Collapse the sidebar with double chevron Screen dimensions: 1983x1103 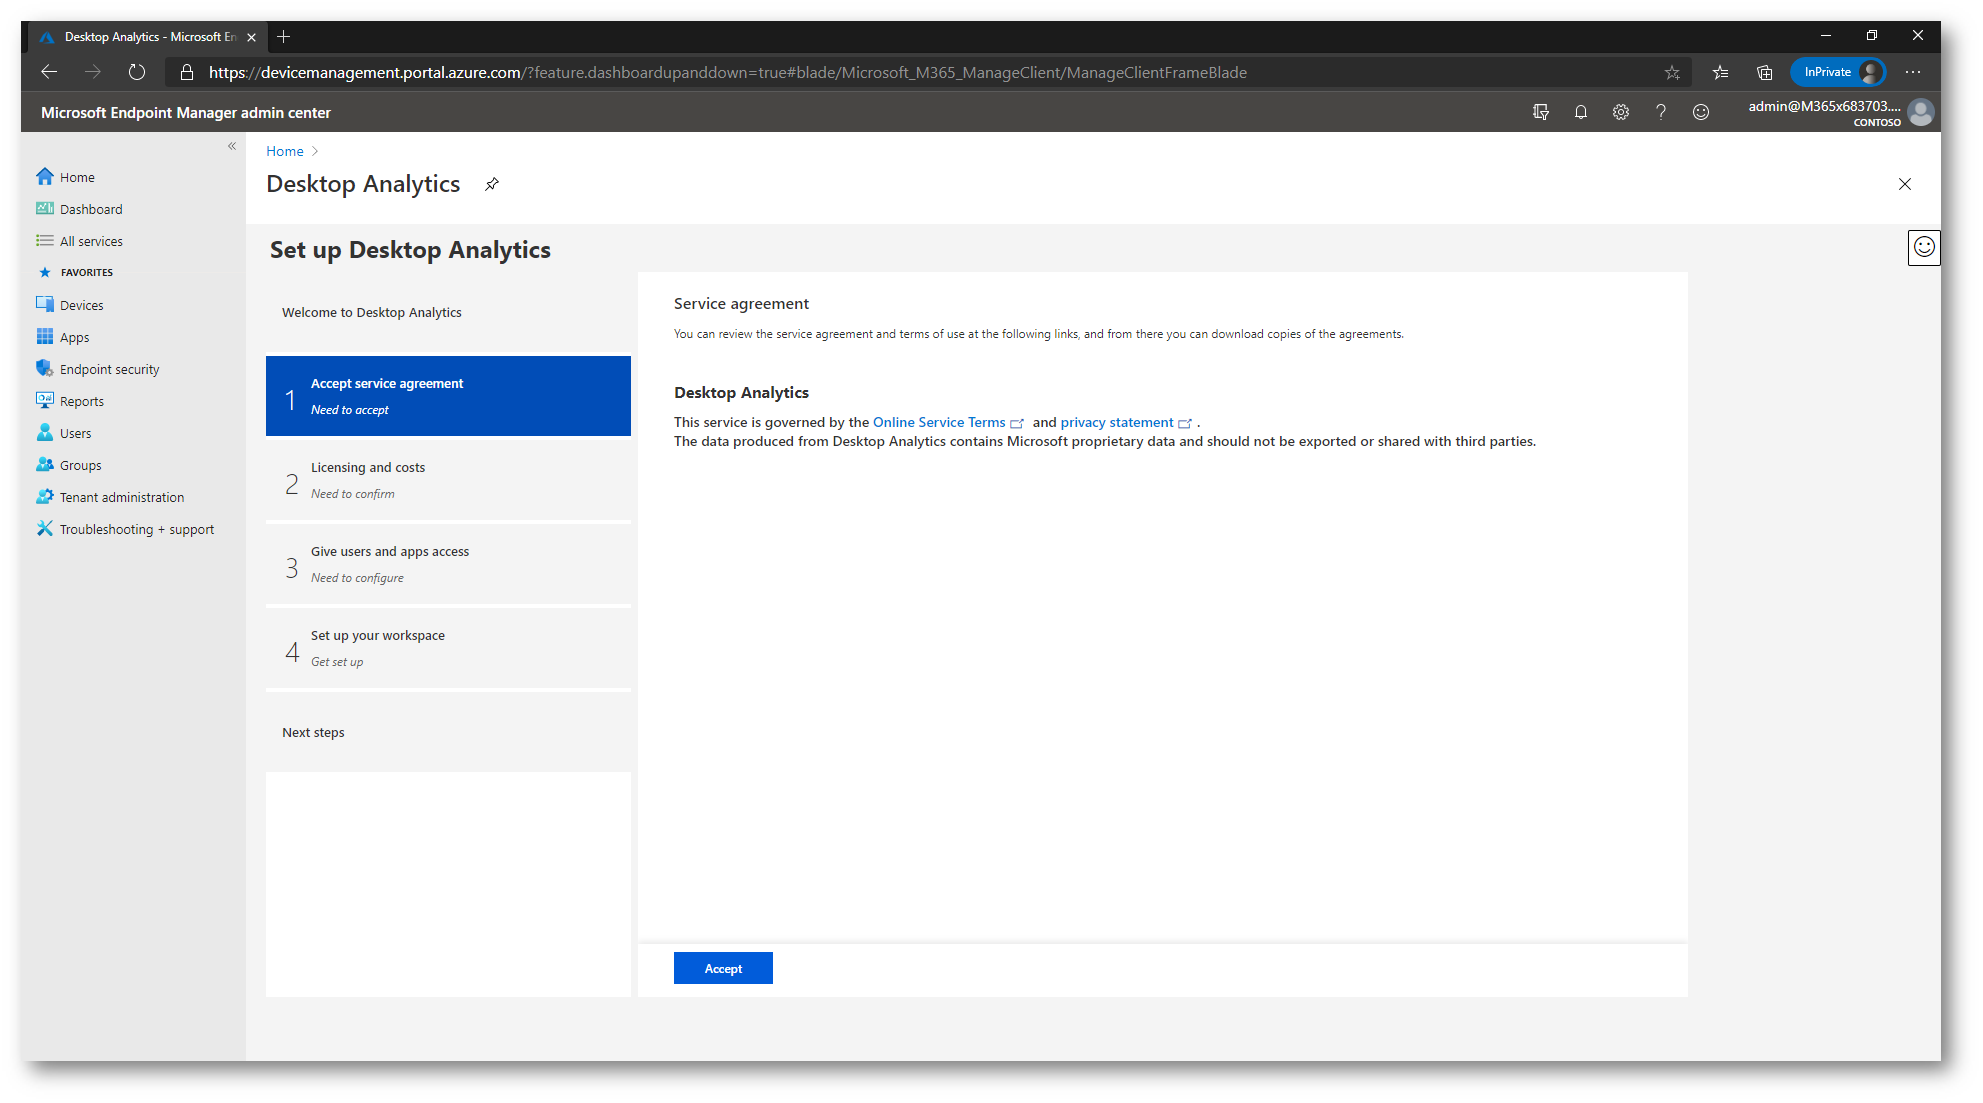[x=232, y=146]
